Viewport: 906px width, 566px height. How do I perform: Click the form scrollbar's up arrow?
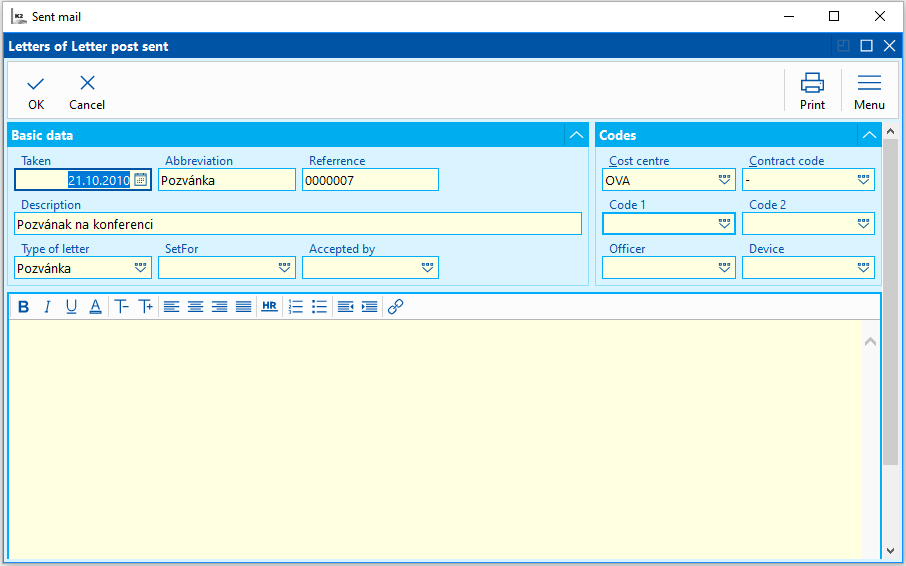point(890,132)
